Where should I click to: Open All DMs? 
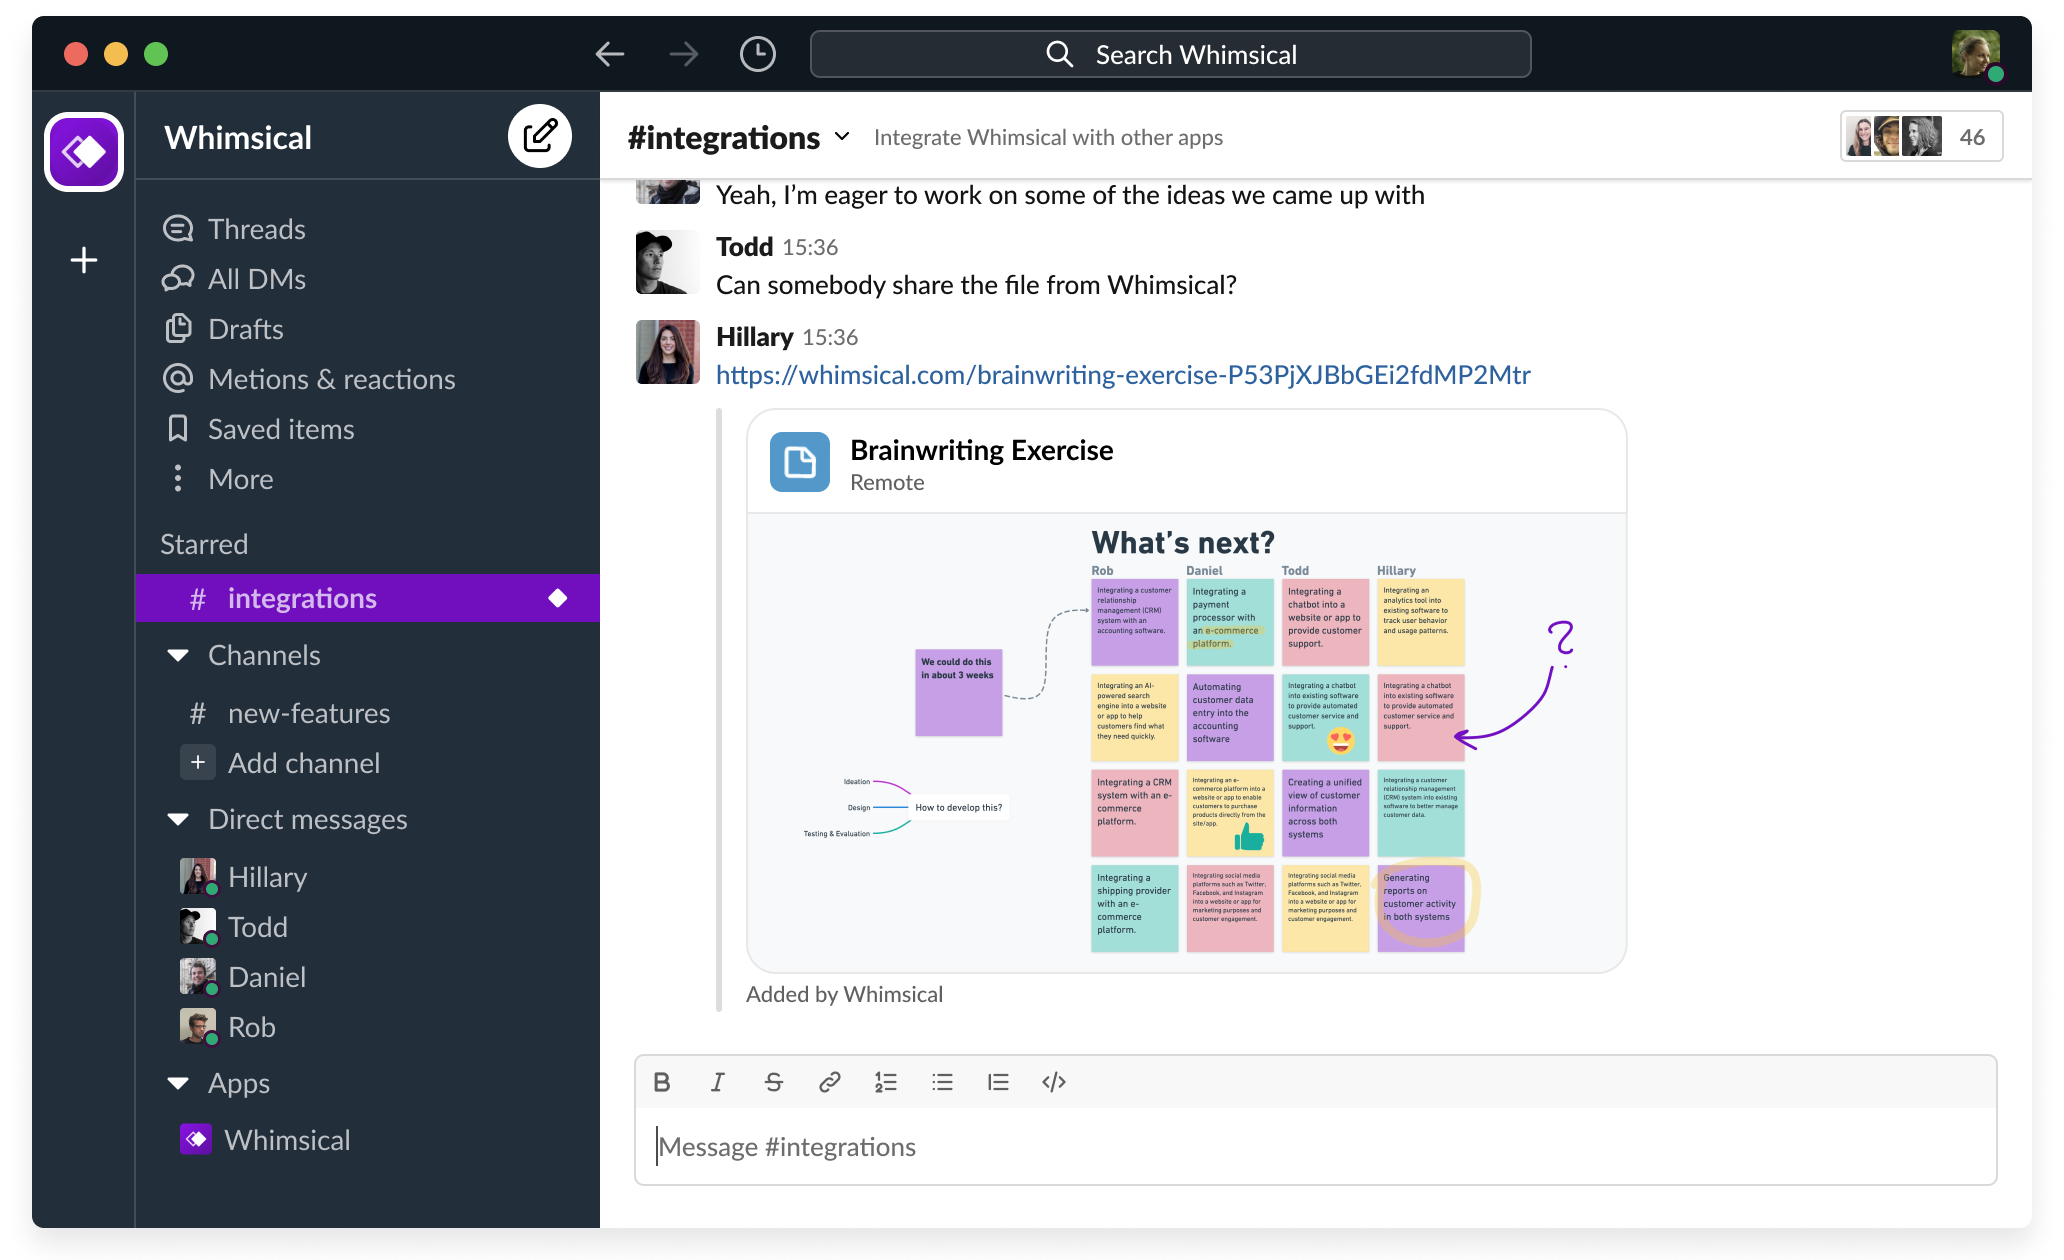pos(256,279)
